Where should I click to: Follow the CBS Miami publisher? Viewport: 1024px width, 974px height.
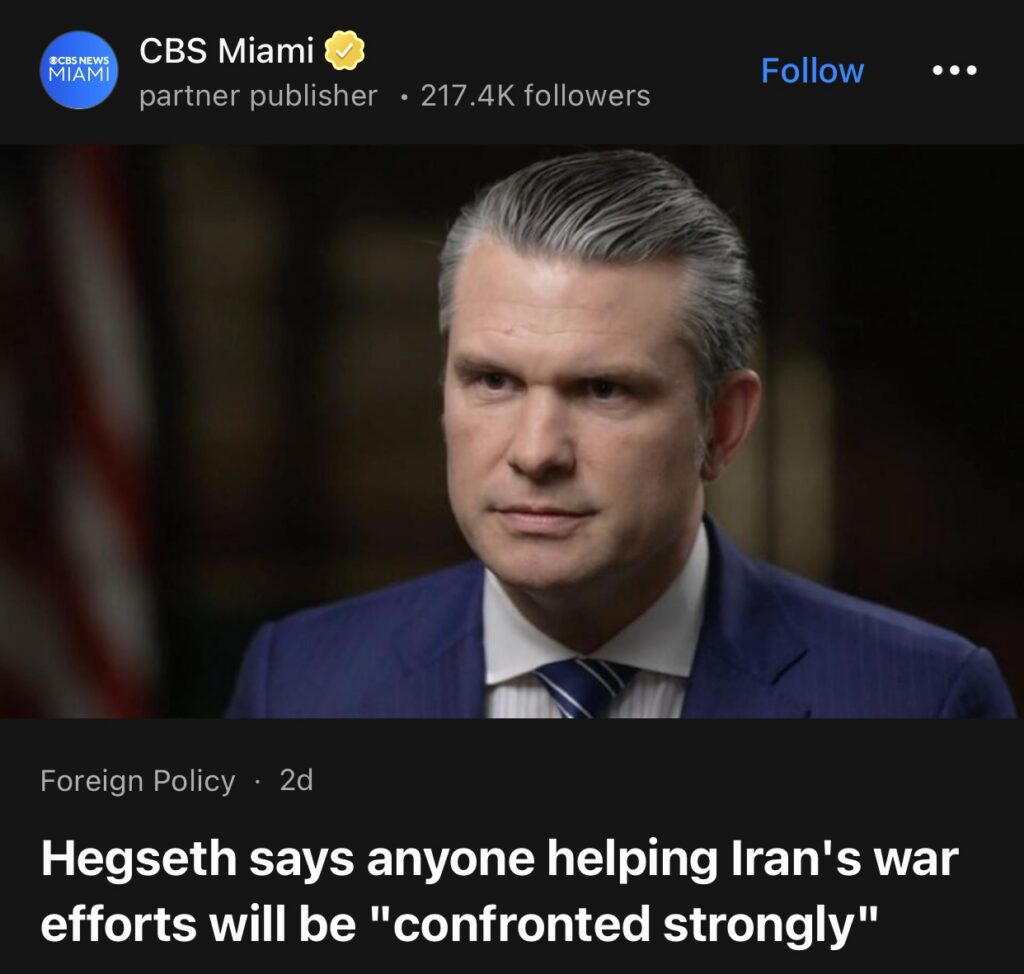click(812, 70)
